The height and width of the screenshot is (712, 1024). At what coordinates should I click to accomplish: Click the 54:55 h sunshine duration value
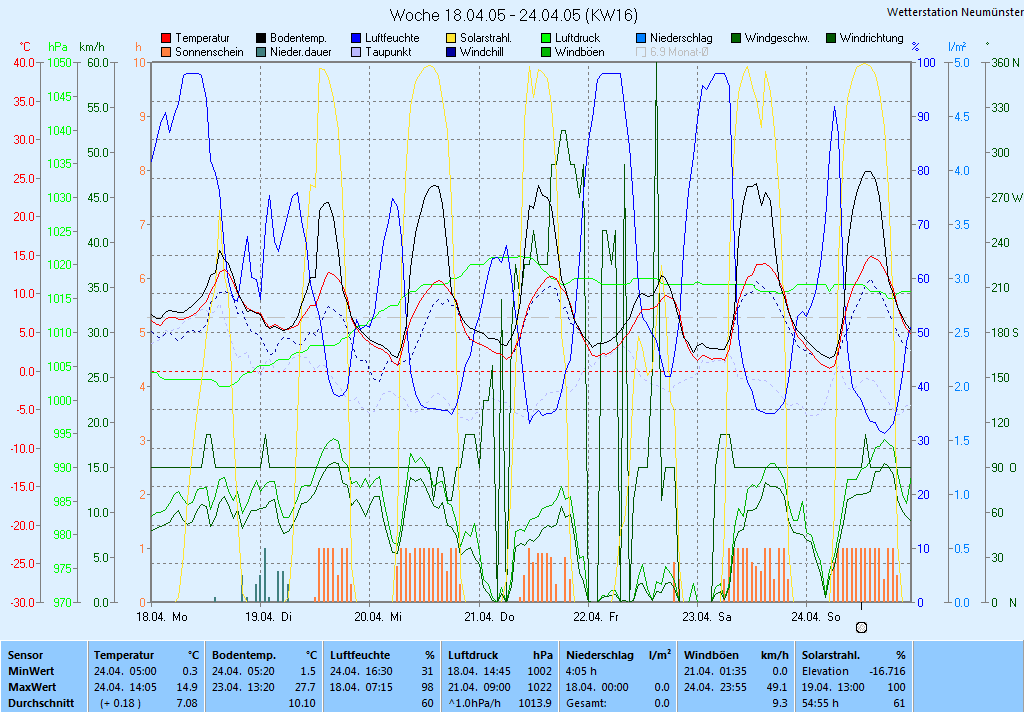(820, 704)
